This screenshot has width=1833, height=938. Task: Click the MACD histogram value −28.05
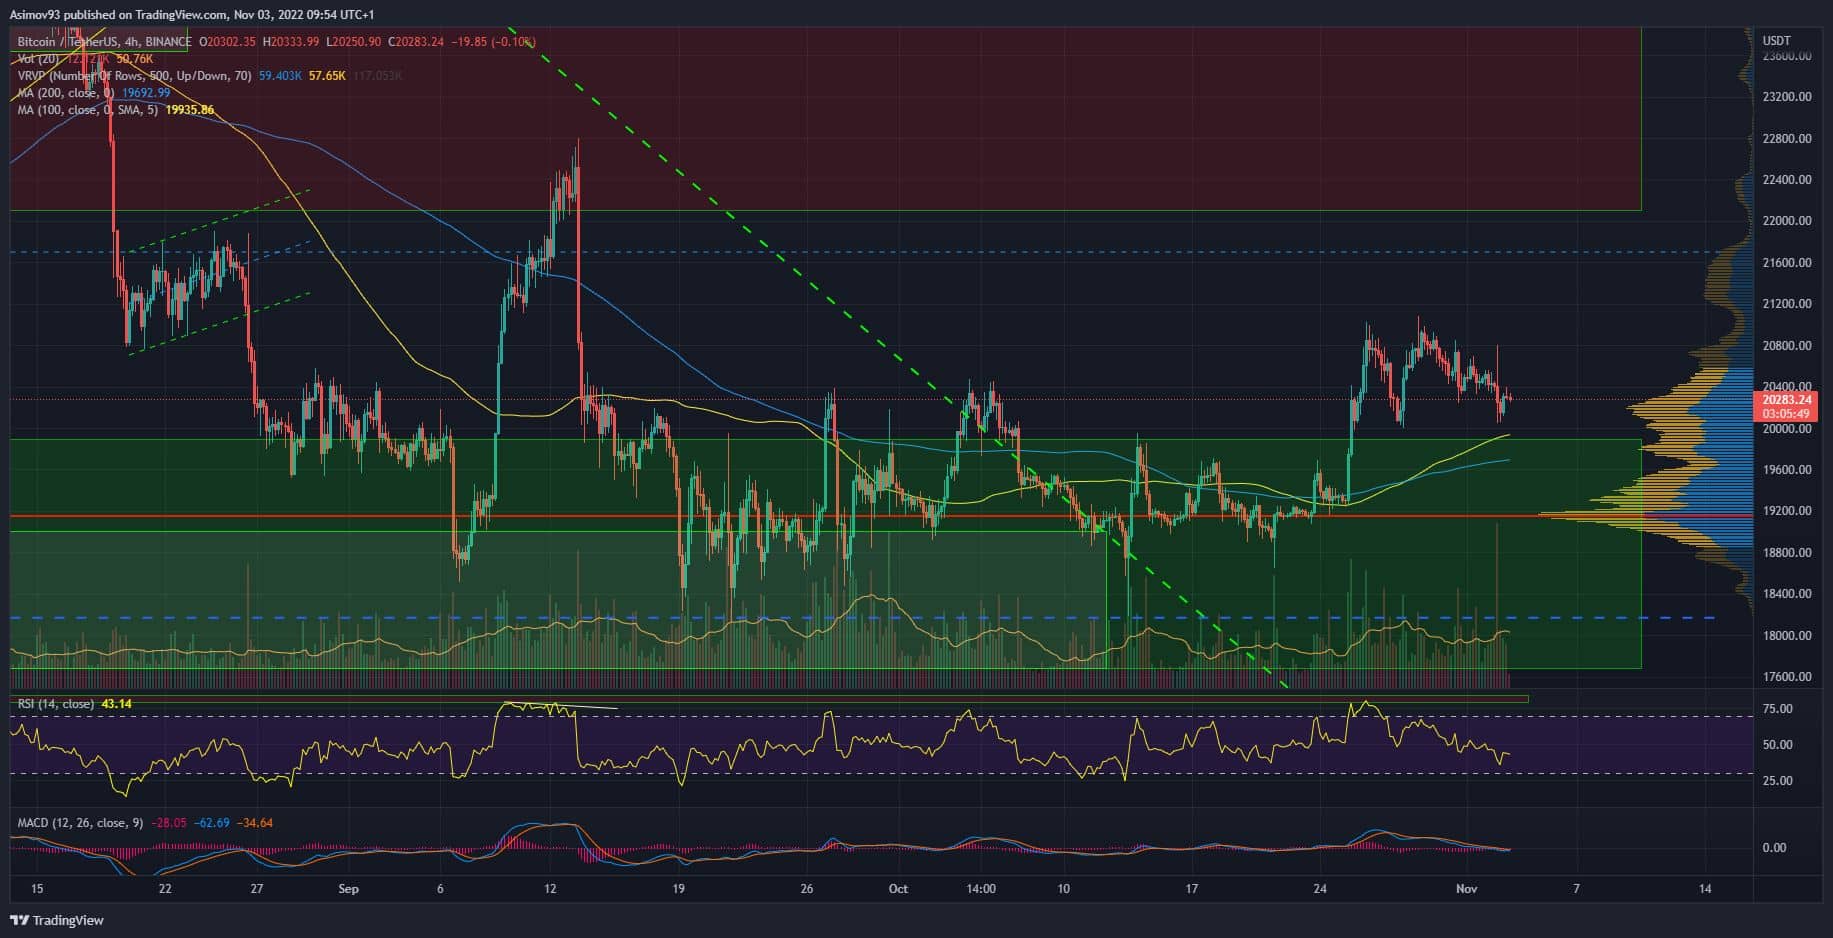coord(168,823)
